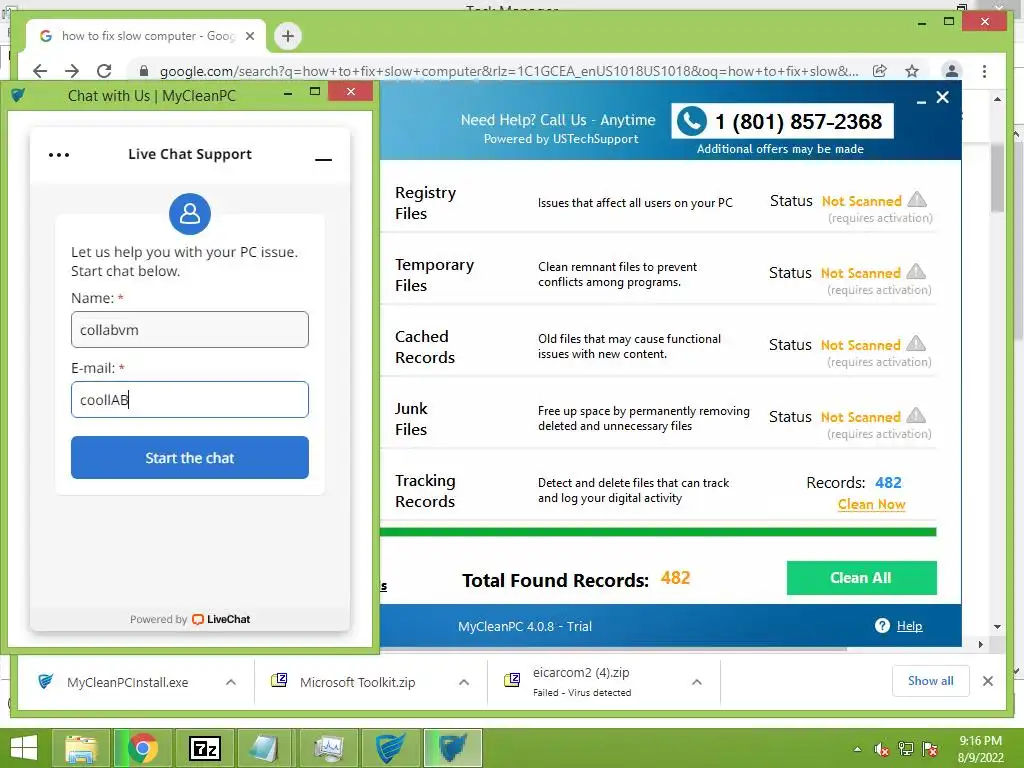
Task: Click Powered by USTechSupport text
Action: [561, 138]
